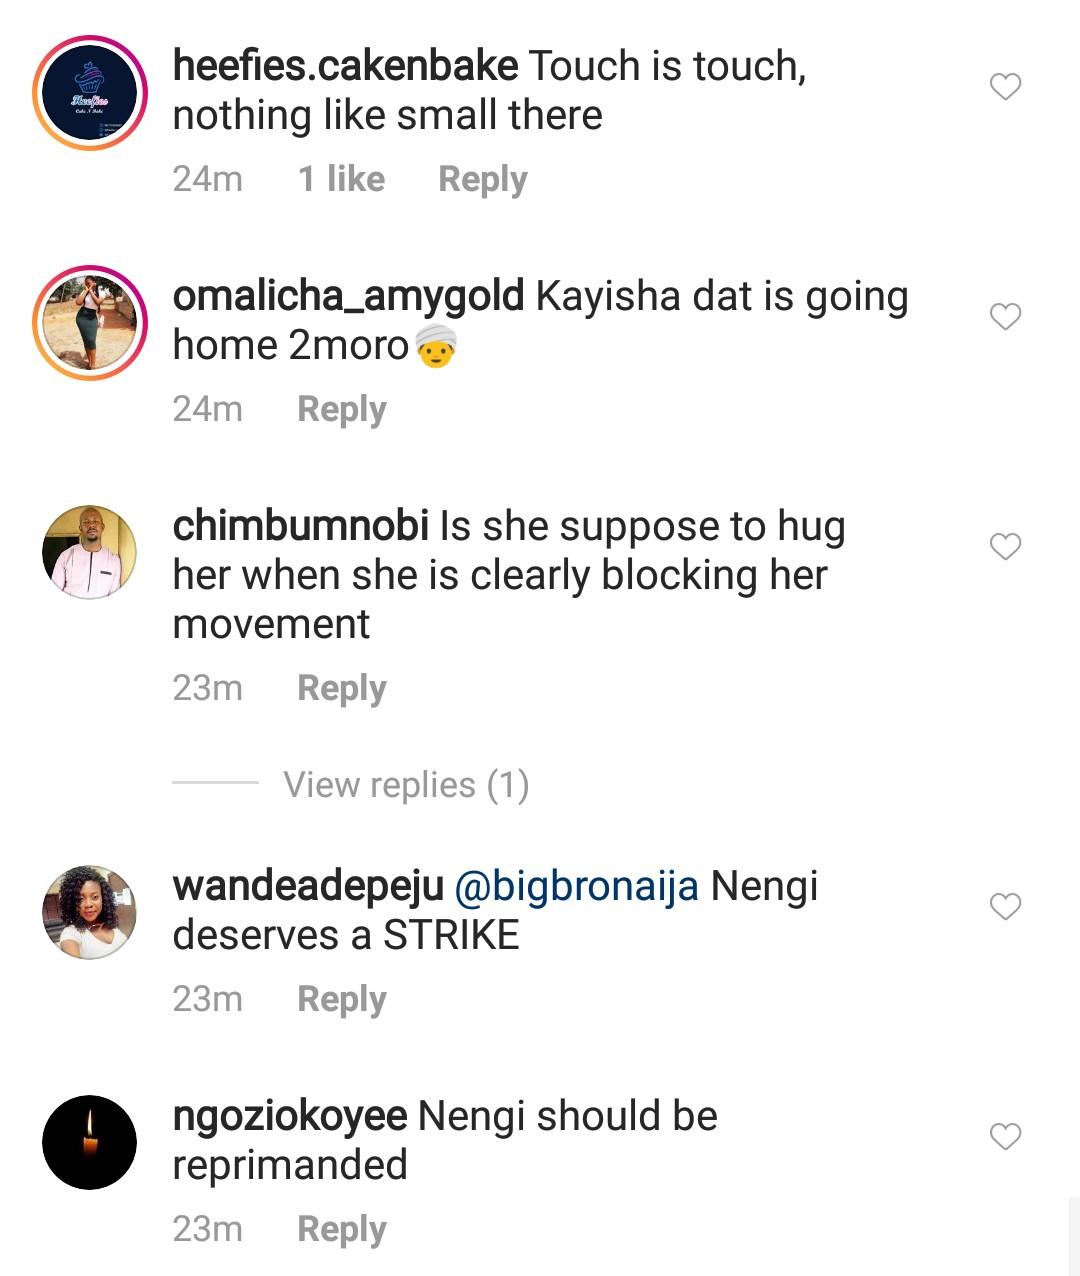Expand View replies (1) under chimbumnobi
Viewport: 1080px width, 1276px height.
click(x=406, y=785)
